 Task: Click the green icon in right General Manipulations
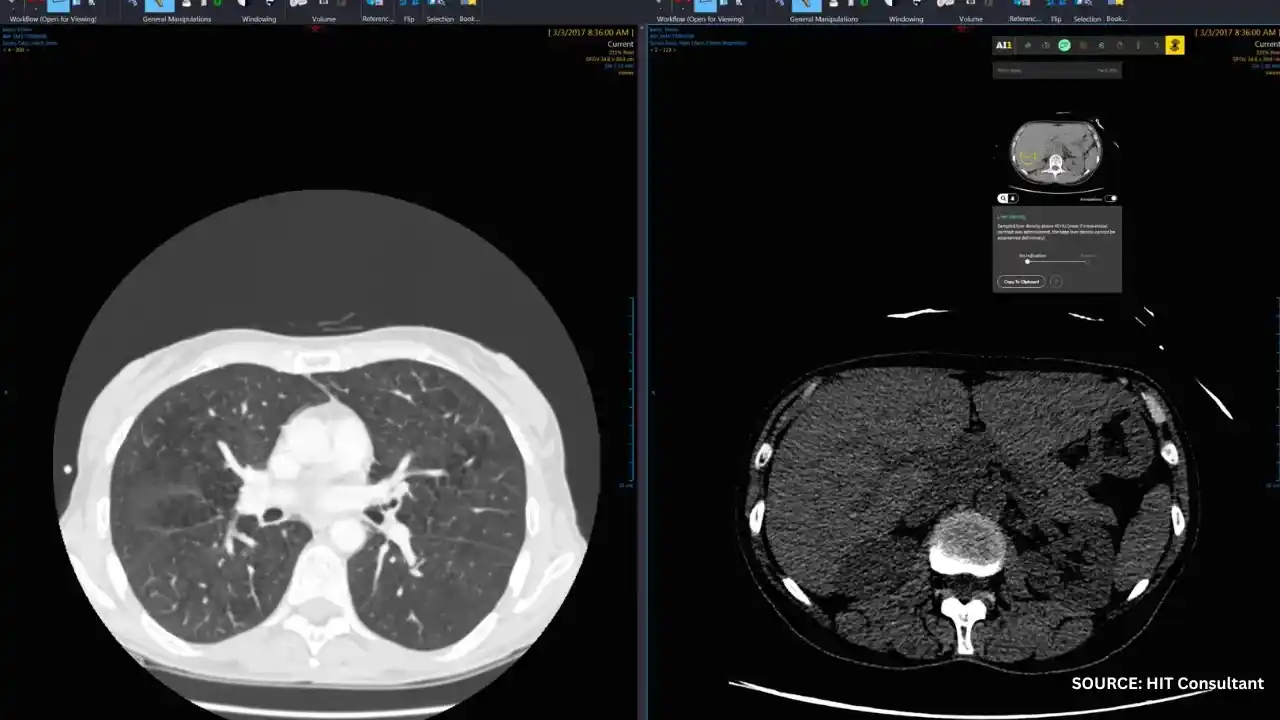pyautogui.click(x=864, y=4)
